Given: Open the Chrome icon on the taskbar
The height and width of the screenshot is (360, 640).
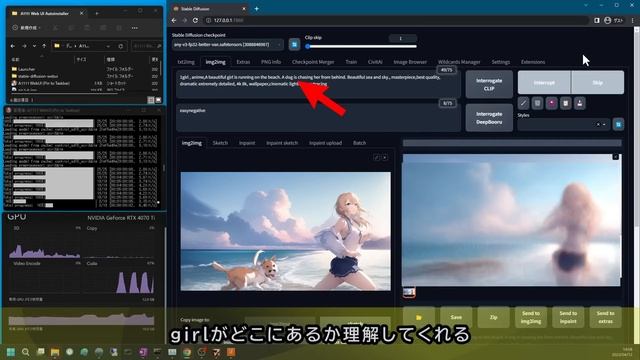Looking at the screenshot, I should point(187,352).
